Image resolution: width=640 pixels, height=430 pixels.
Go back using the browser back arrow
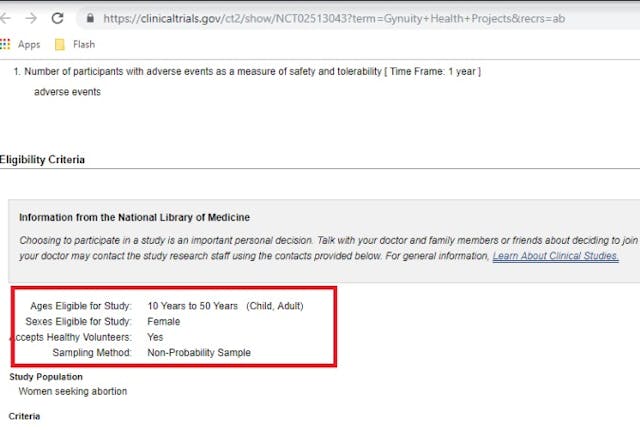[x=7, y=18]
